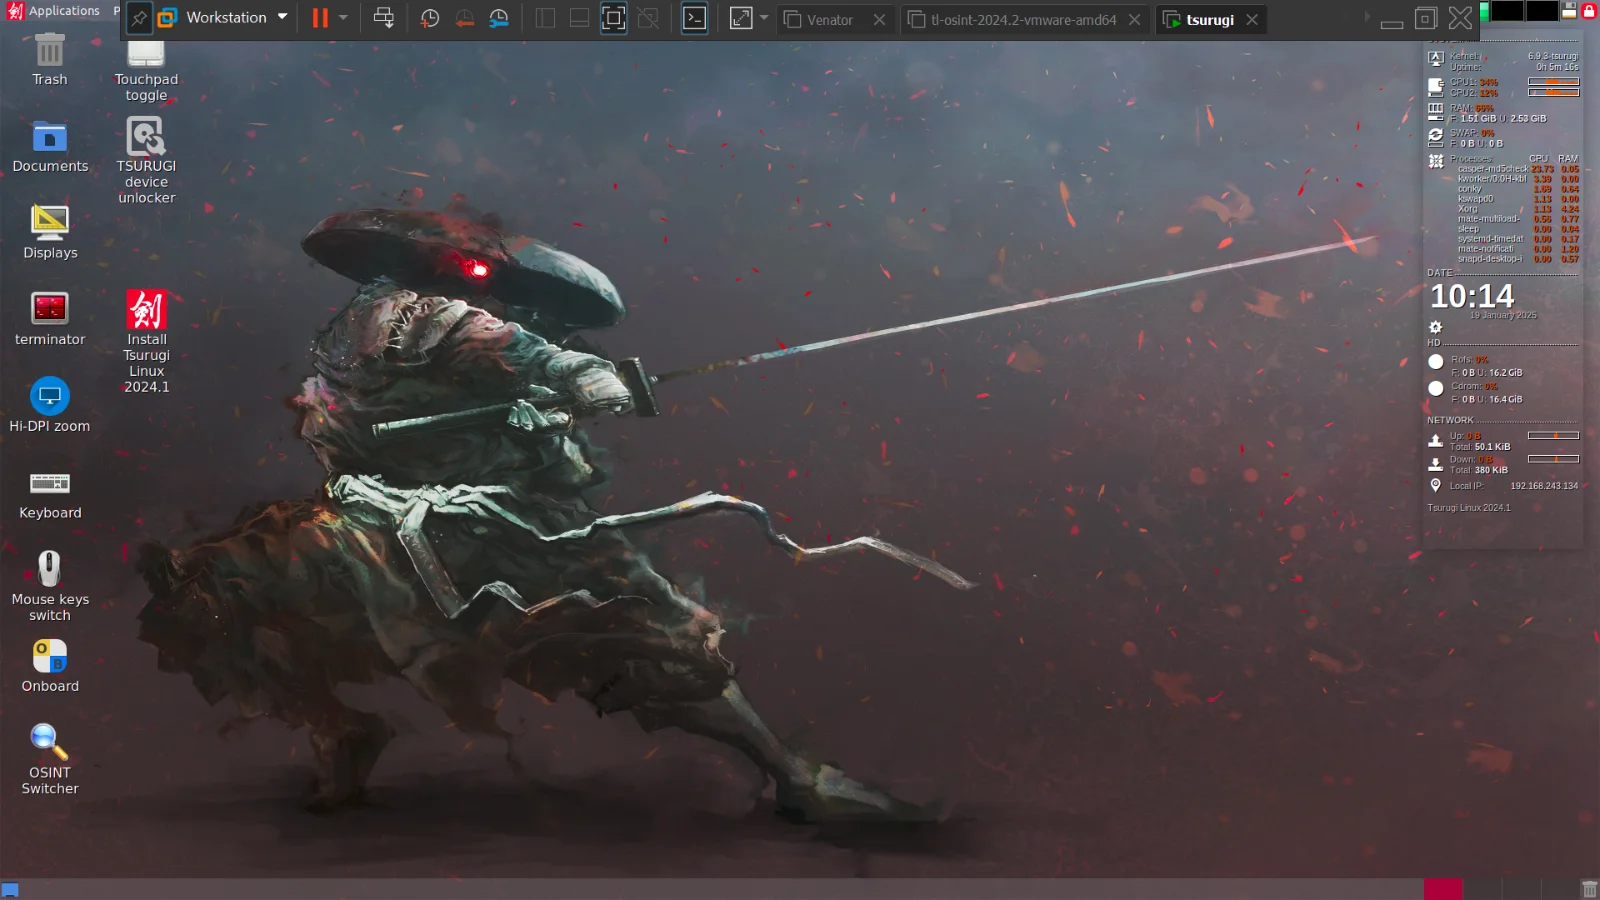The image size is (1600, 900).
Task: Take a snapshot of the VM
Action: coord(430,18)
